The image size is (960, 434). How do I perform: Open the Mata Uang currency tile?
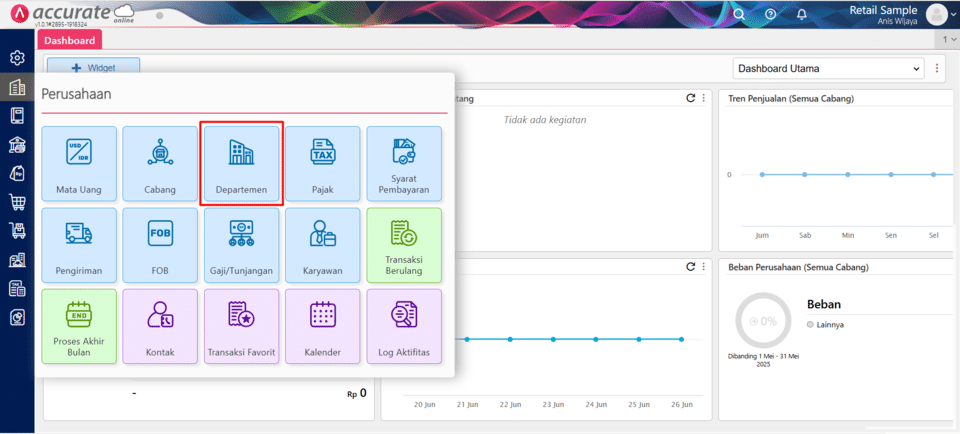coord(79,163)
